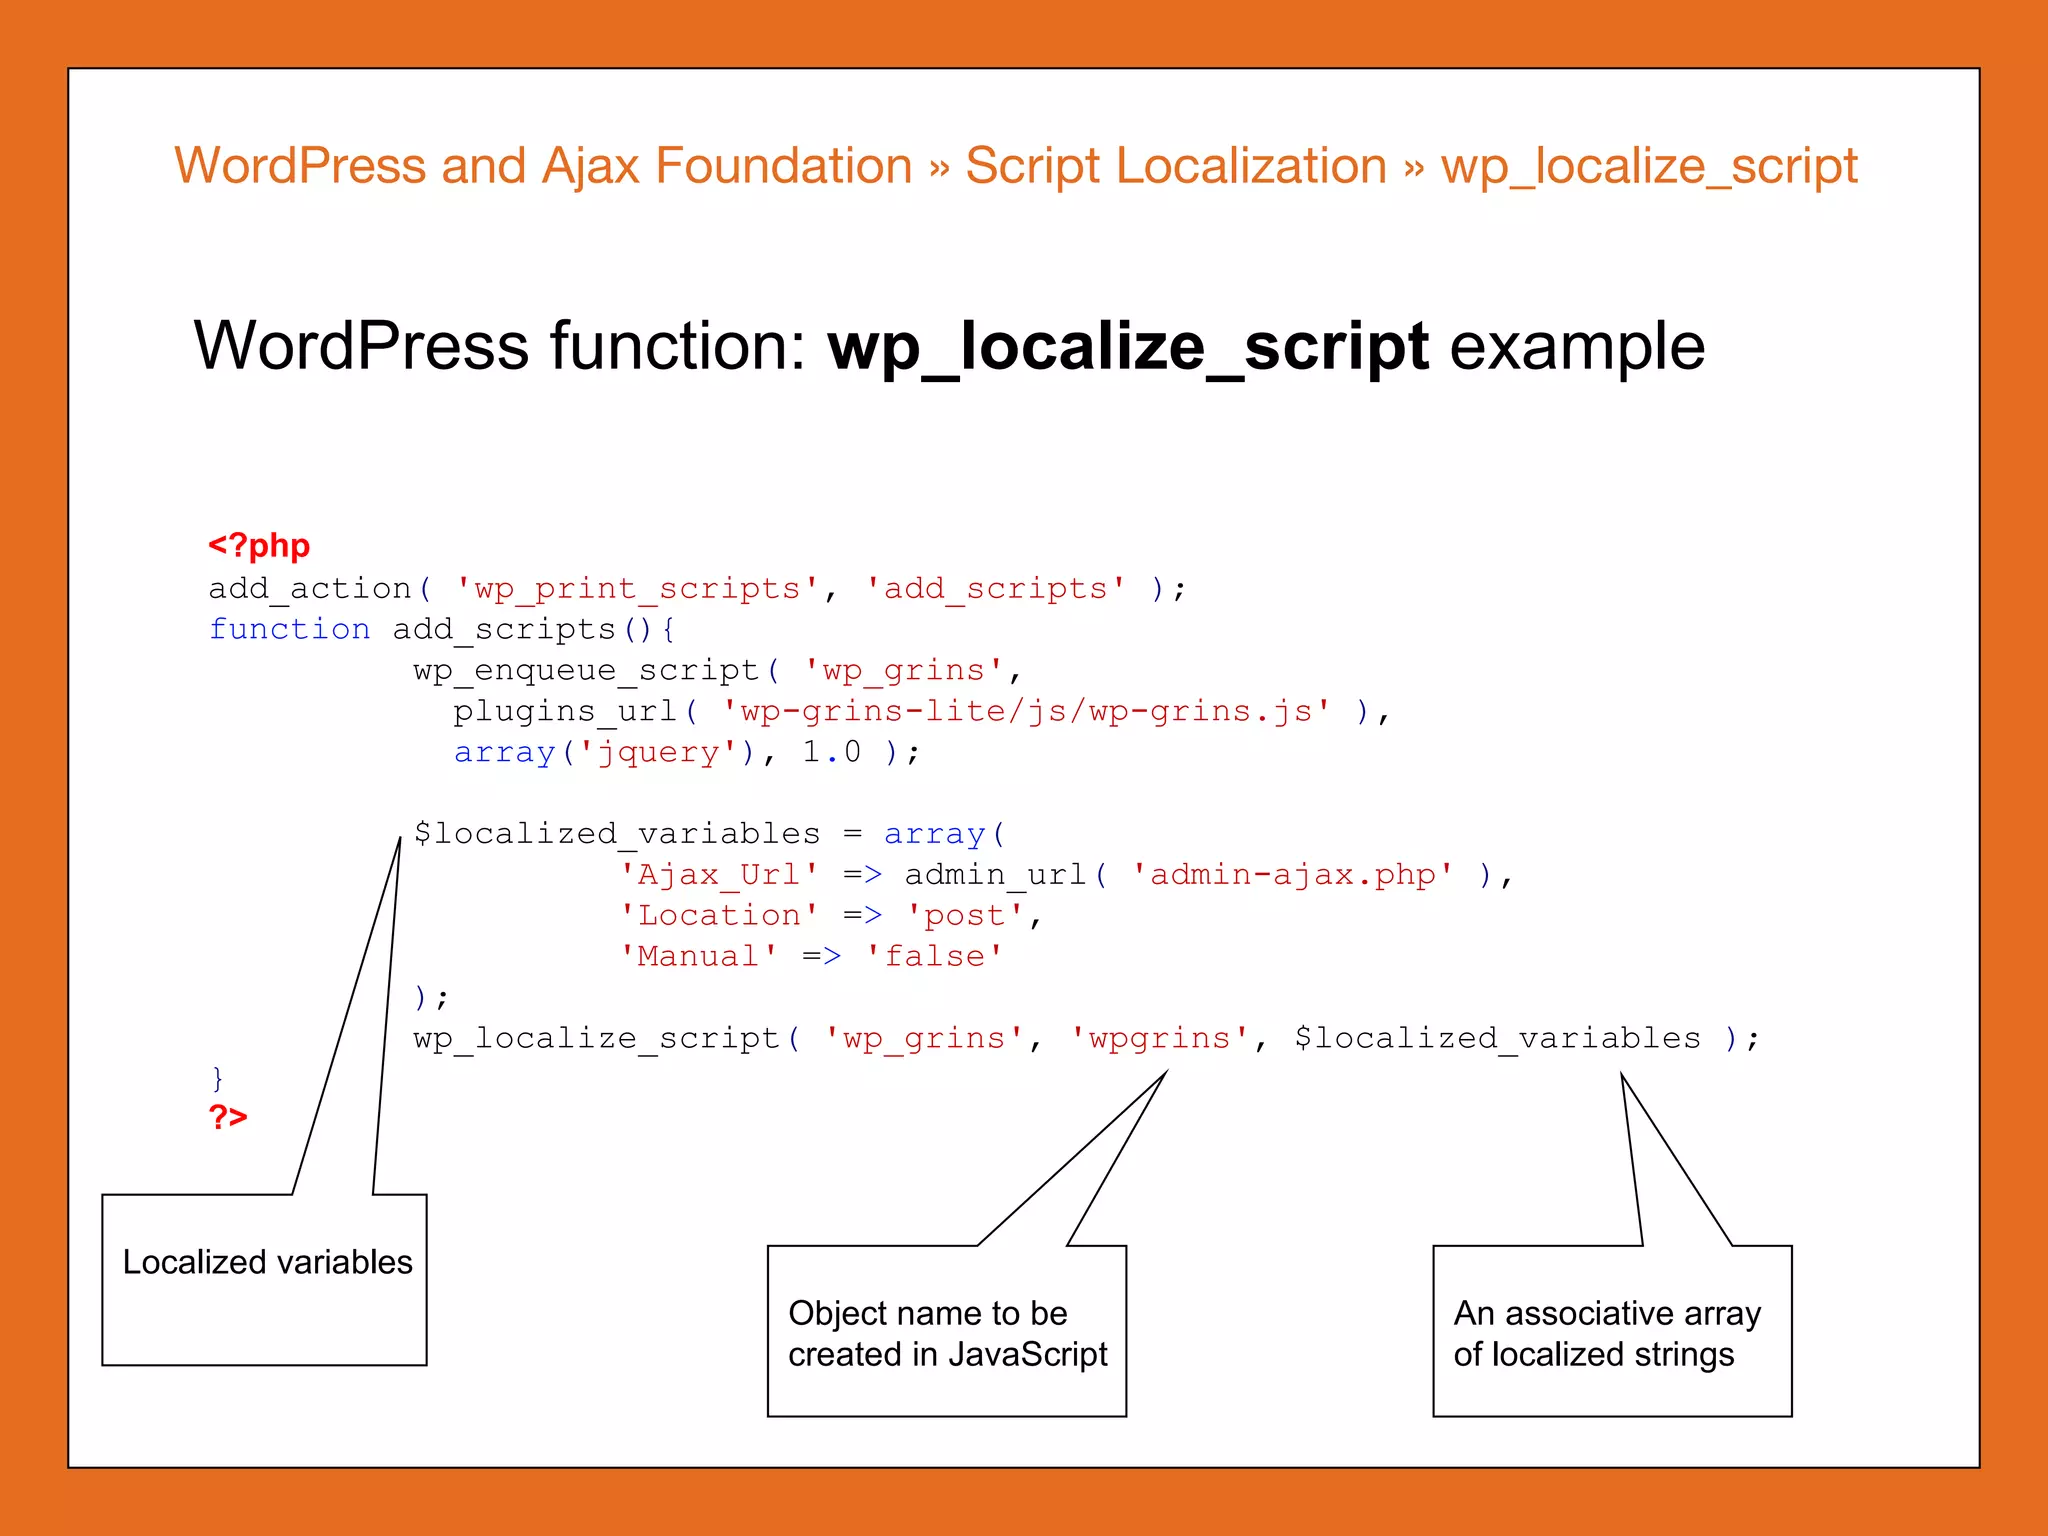Screen dimensions: 2048x1536
Task: Click the 'add_action(' code line
Action: [697, 588]
